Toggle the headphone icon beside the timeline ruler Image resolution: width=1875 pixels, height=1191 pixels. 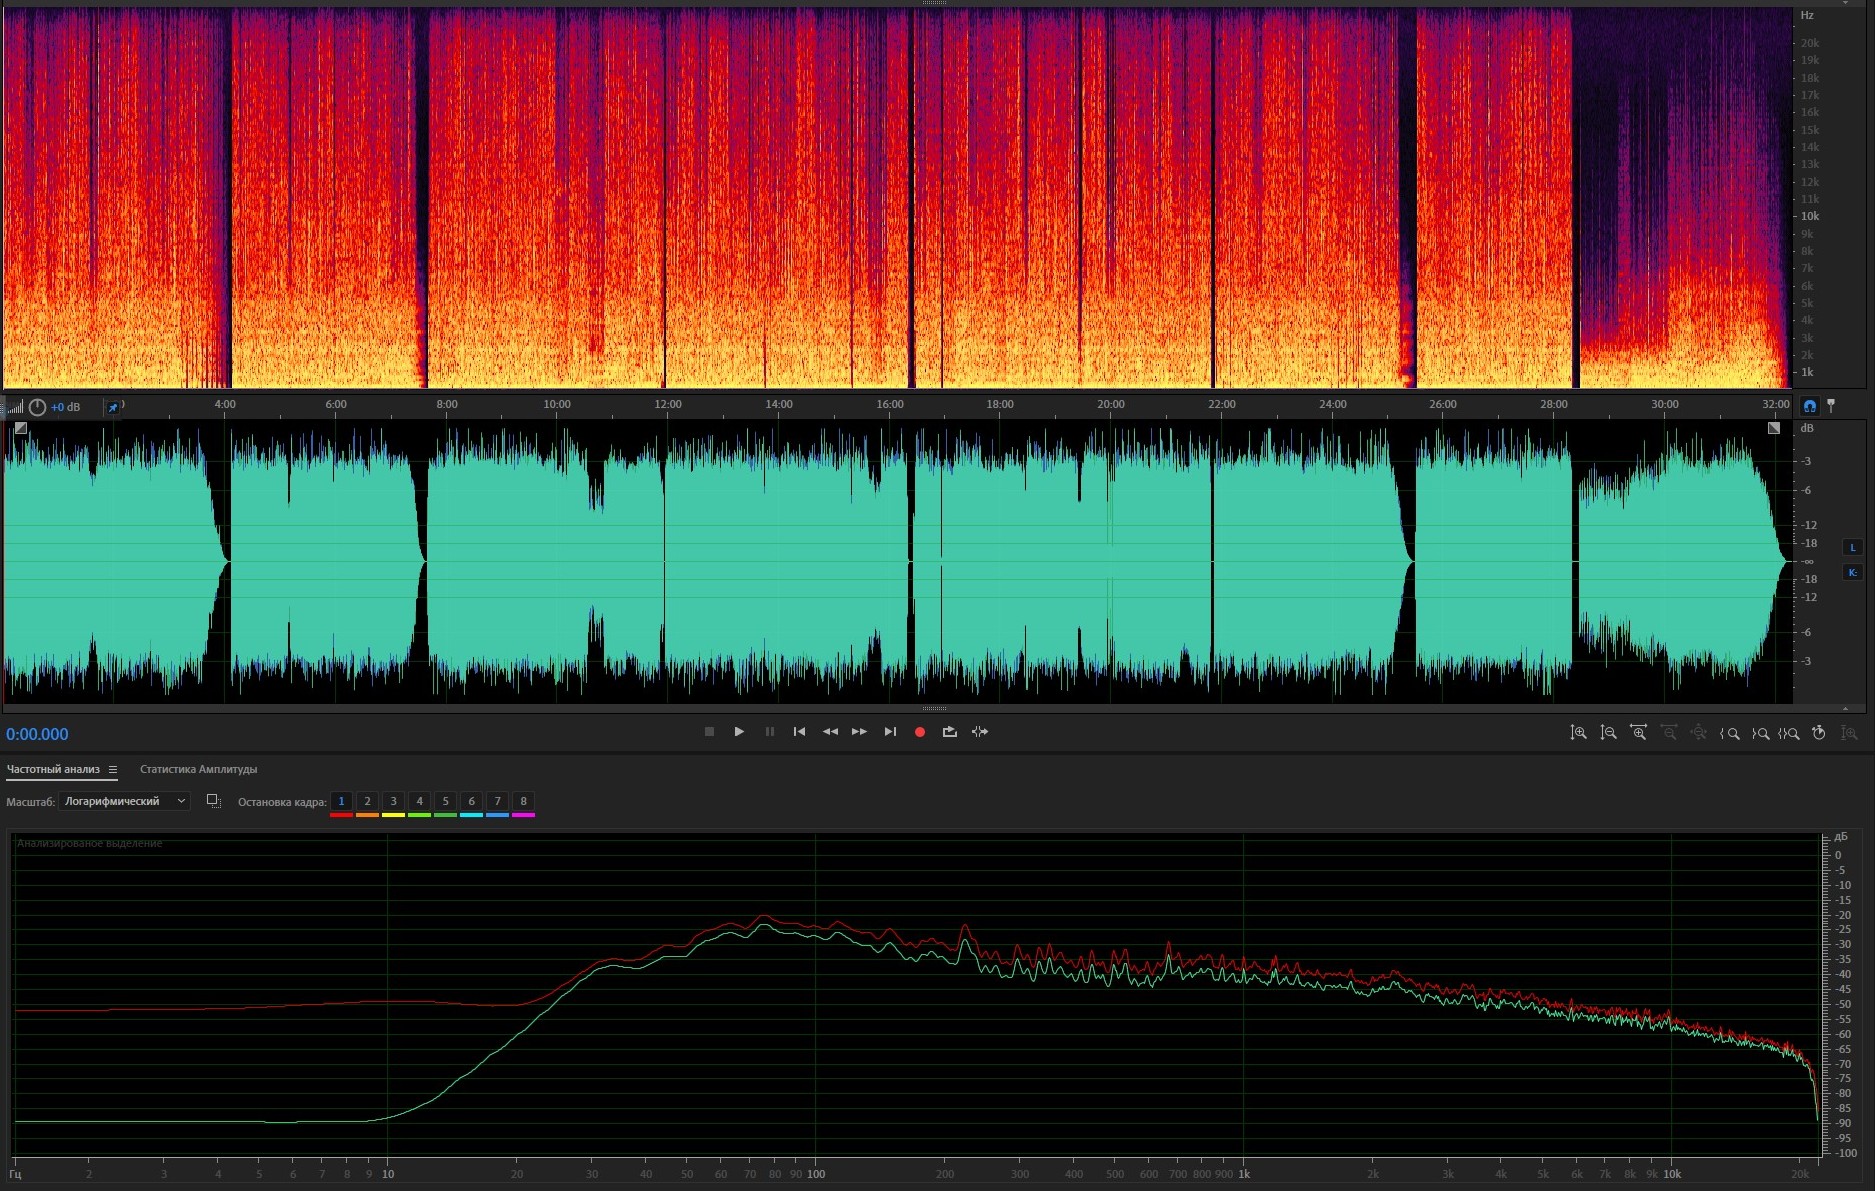coord(1809,406)
